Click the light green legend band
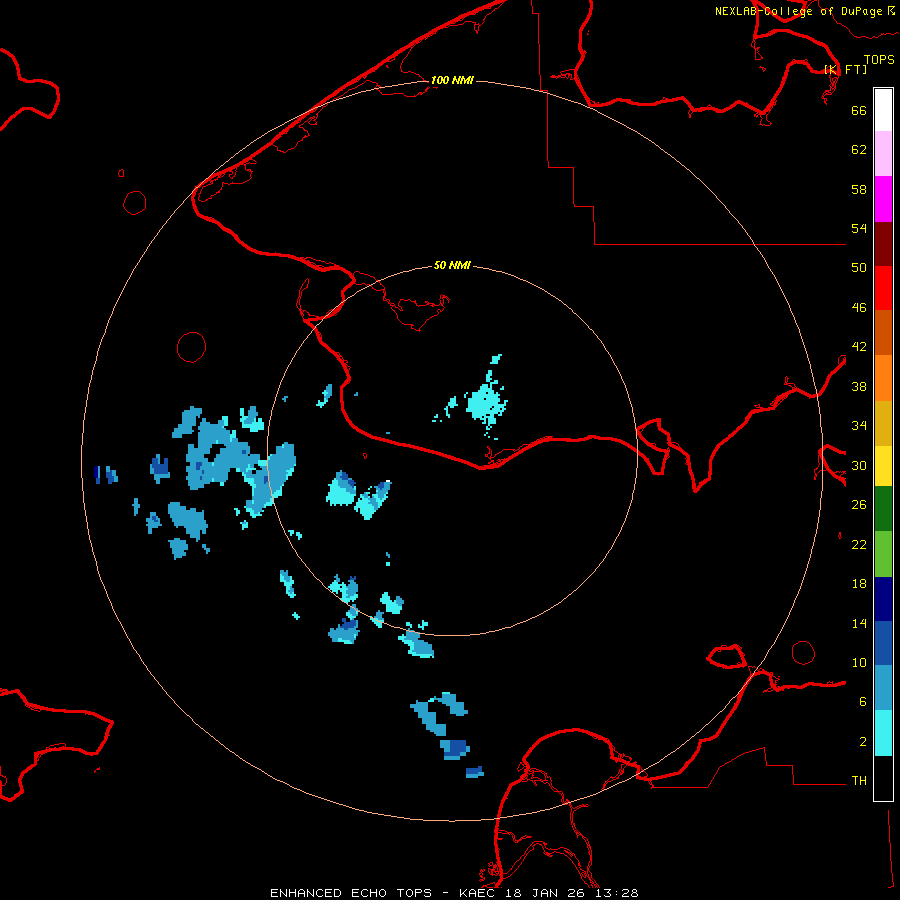Screen dimensions: 900x900 coord(883,554)
